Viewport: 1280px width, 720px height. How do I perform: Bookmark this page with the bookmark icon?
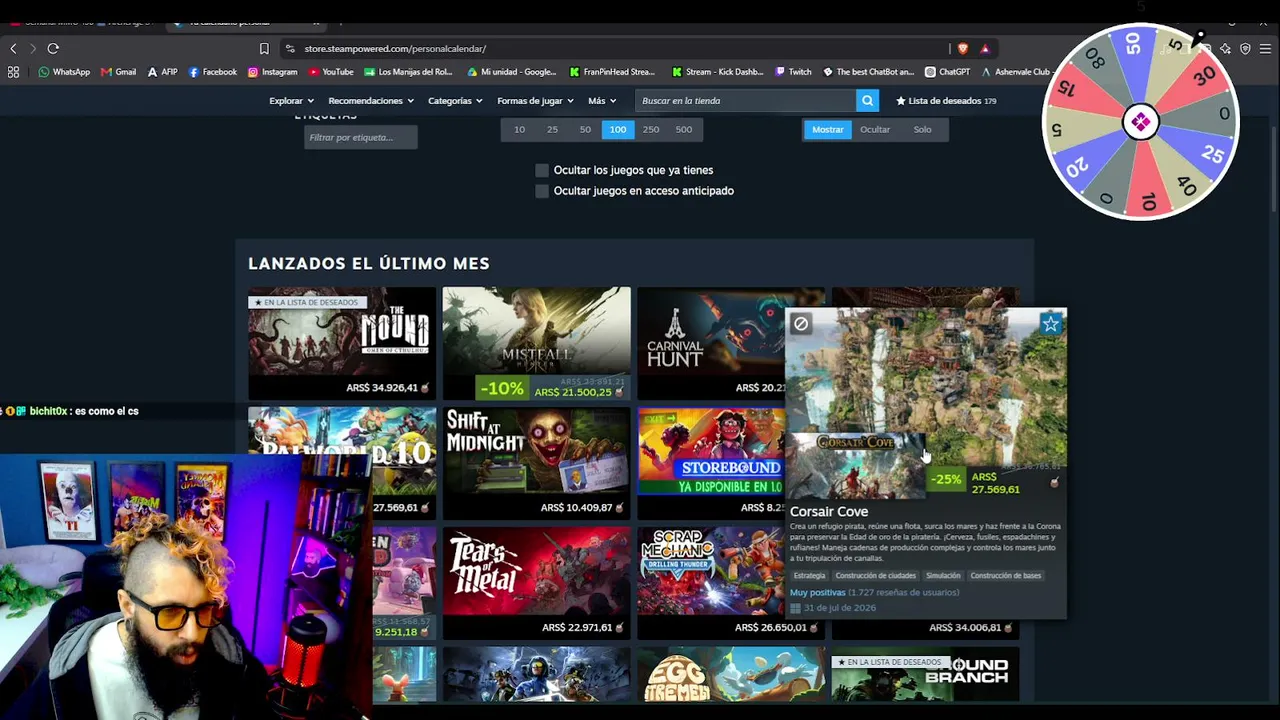pyautogui.click(x=264, y=48)
